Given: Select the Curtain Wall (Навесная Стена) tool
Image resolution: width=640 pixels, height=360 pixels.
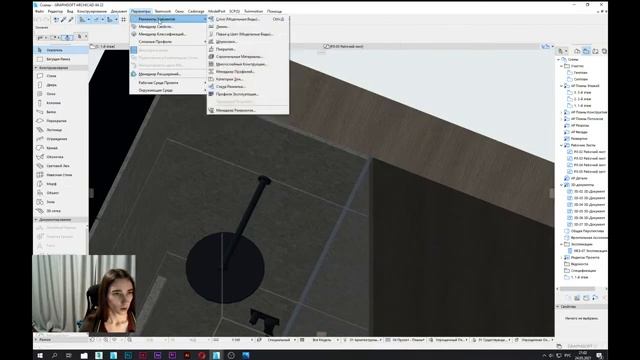Looking at the screenshot, I should (x=60, y=175).
